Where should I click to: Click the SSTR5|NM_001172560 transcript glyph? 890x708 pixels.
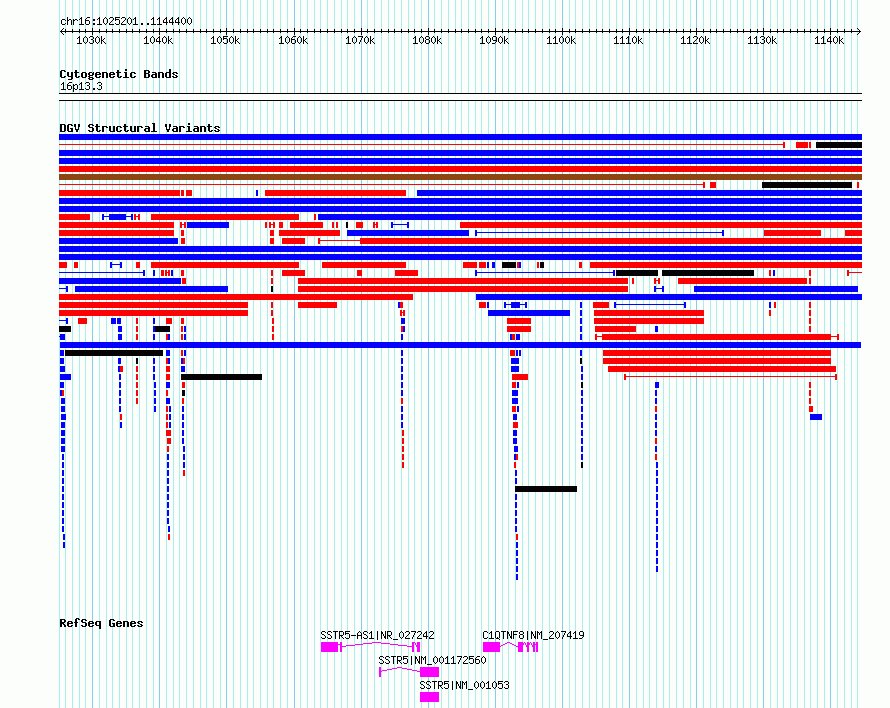[x=409, y=672]
